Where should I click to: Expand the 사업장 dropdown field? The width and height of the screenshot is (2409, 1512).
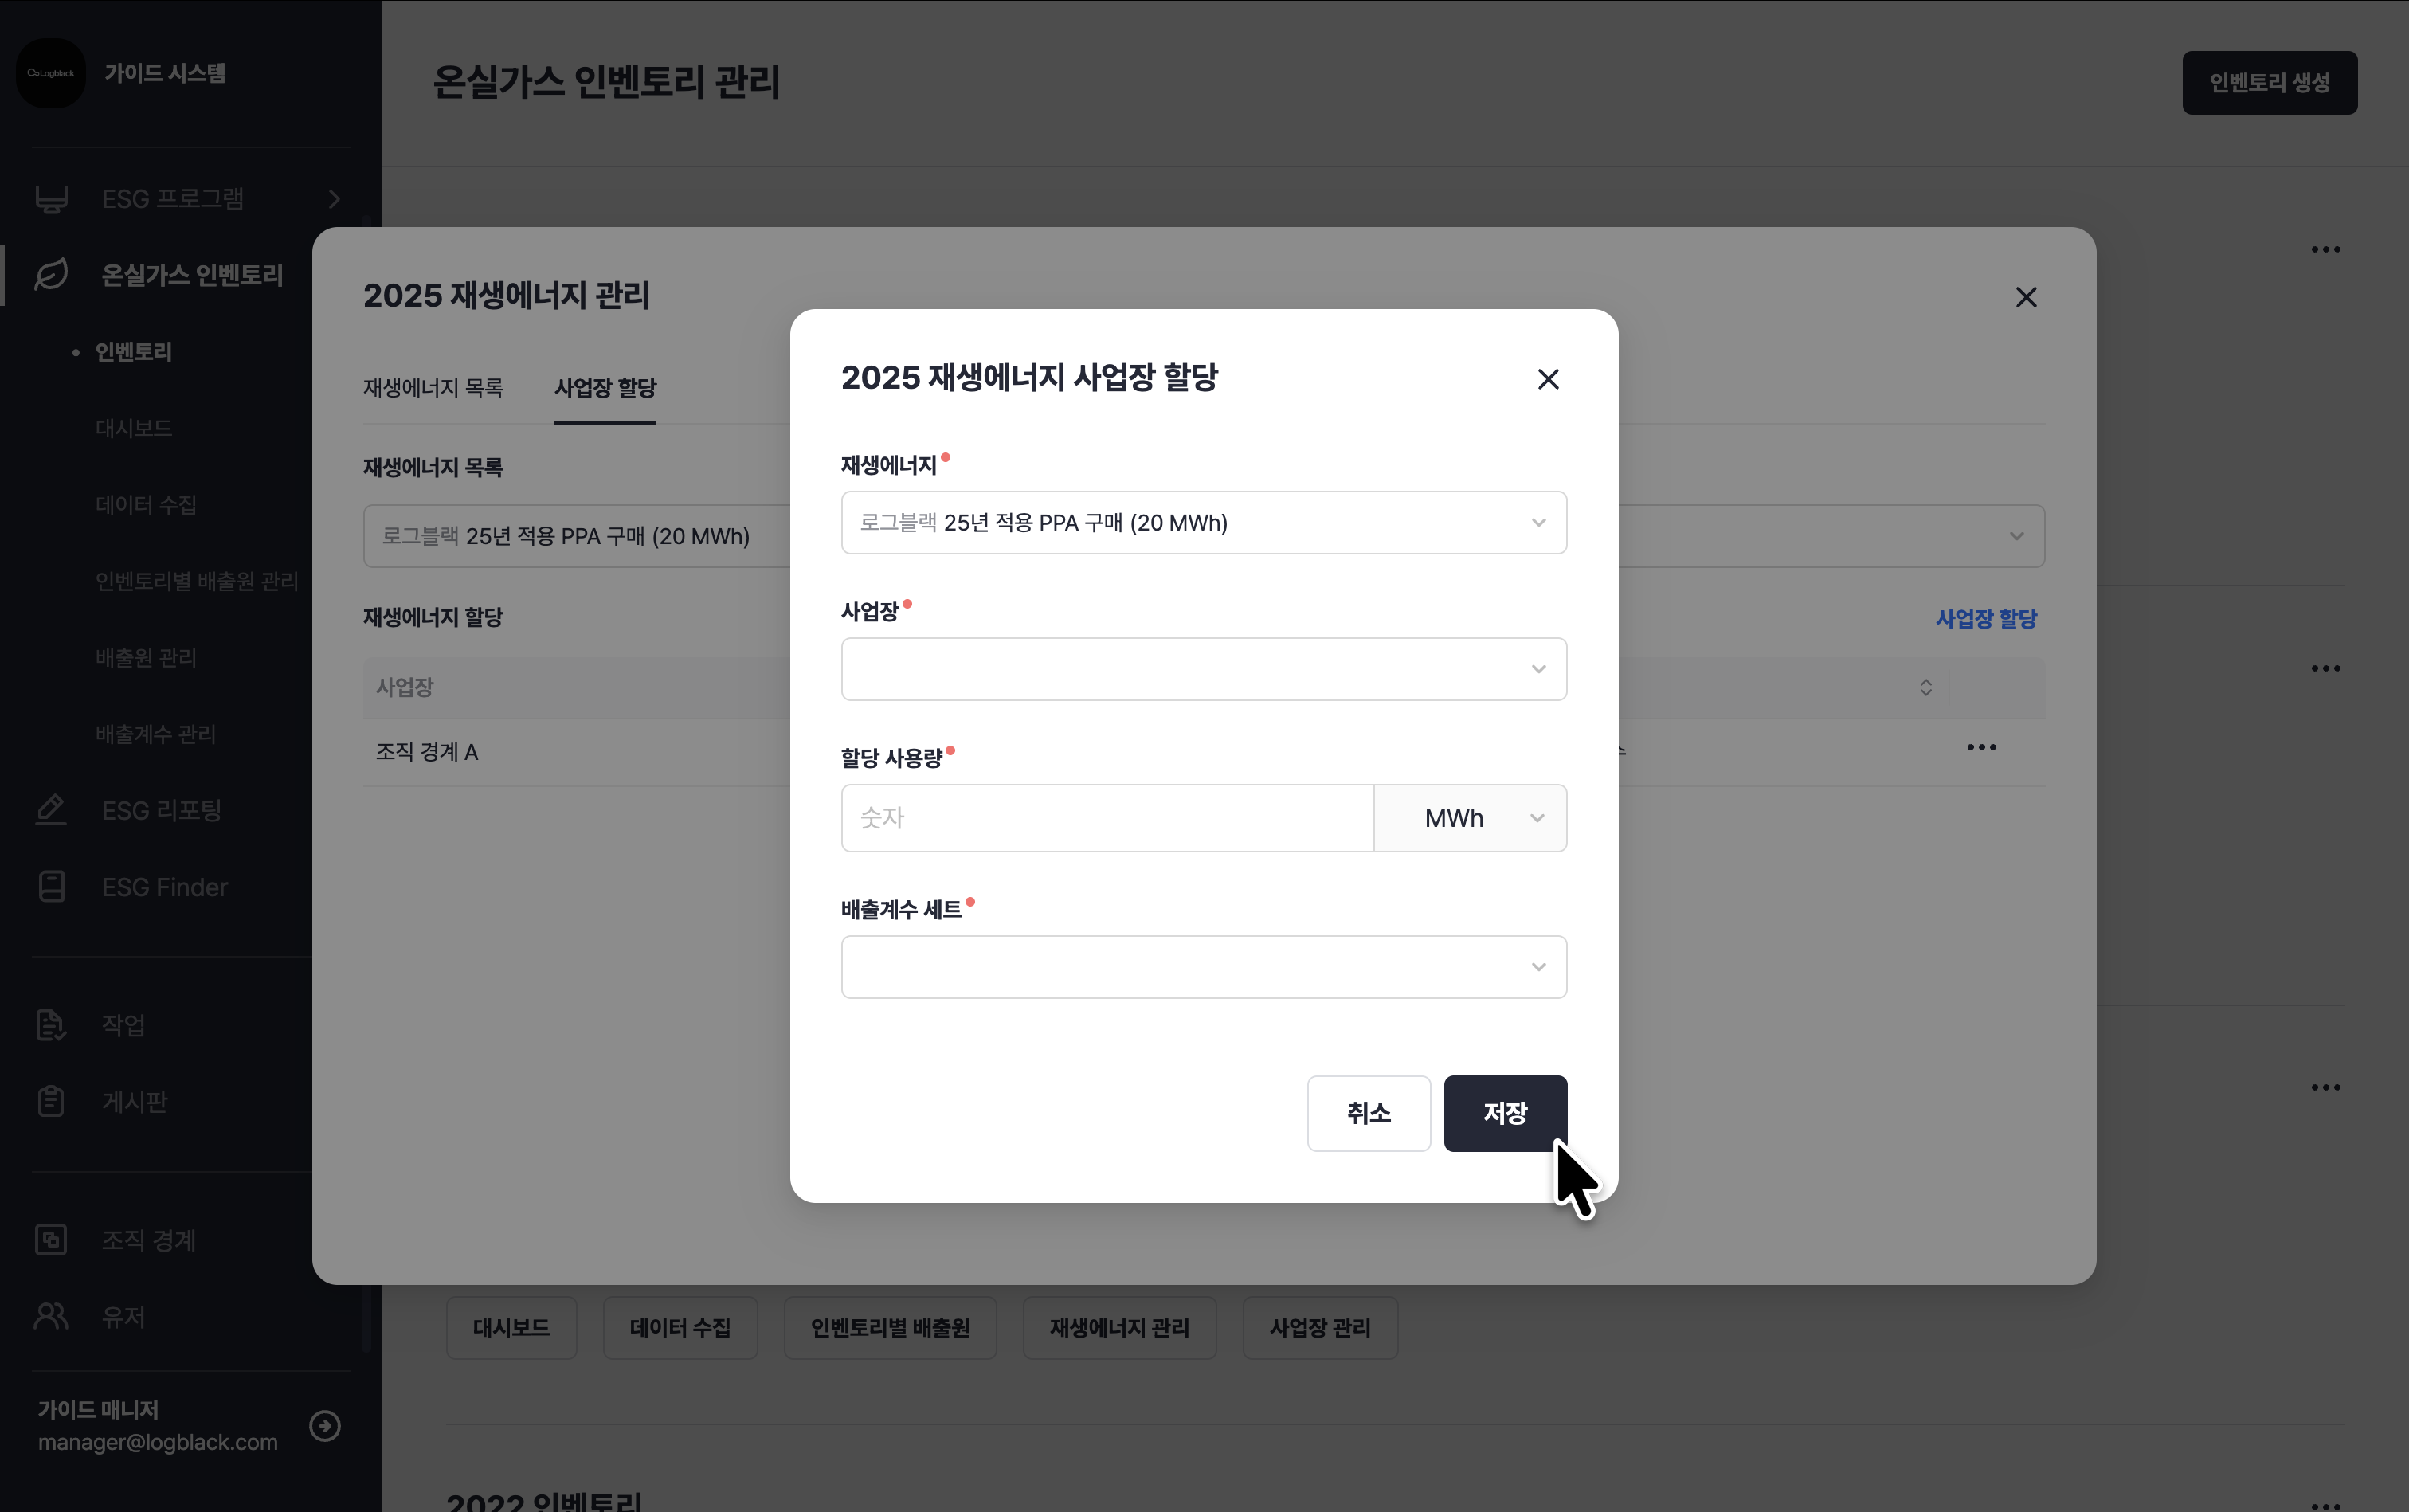(x=1203, y=669)
